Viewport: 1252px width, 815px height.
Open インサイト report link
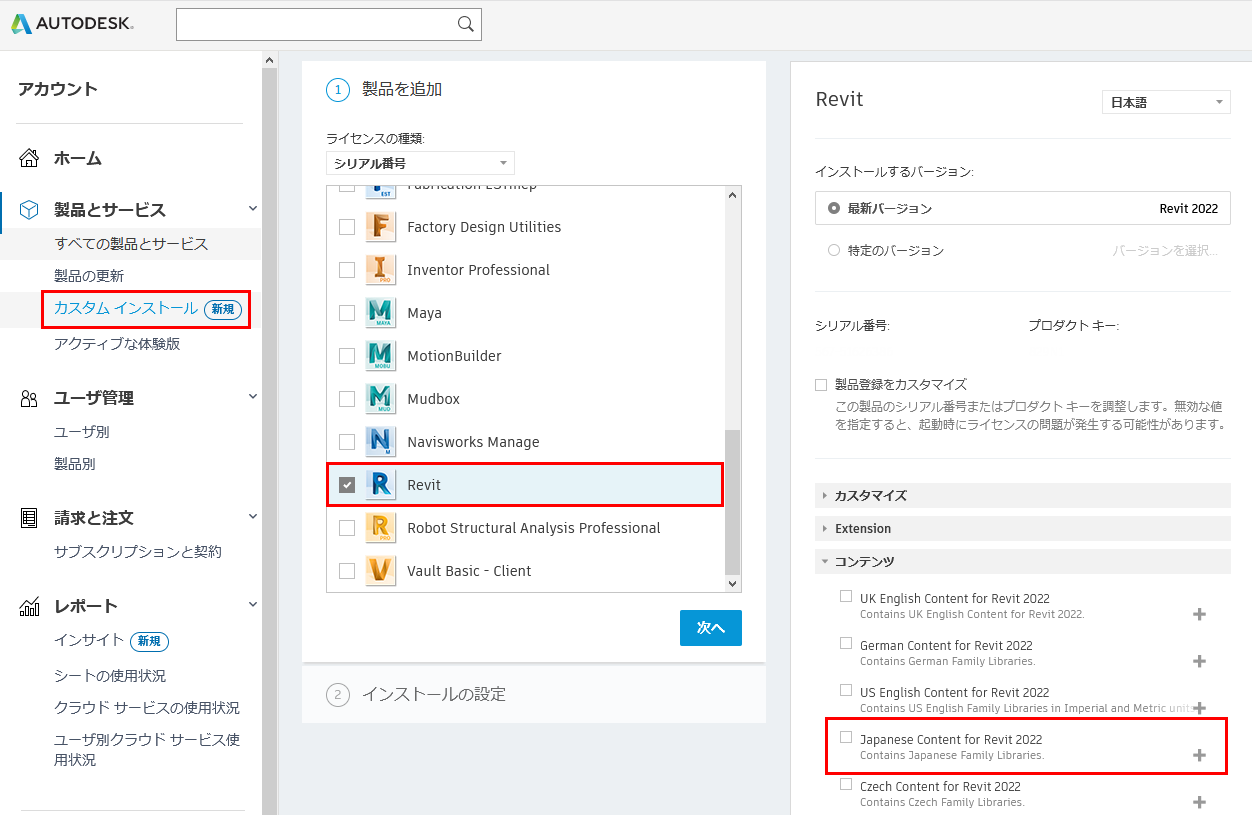(x=89, y=640)
